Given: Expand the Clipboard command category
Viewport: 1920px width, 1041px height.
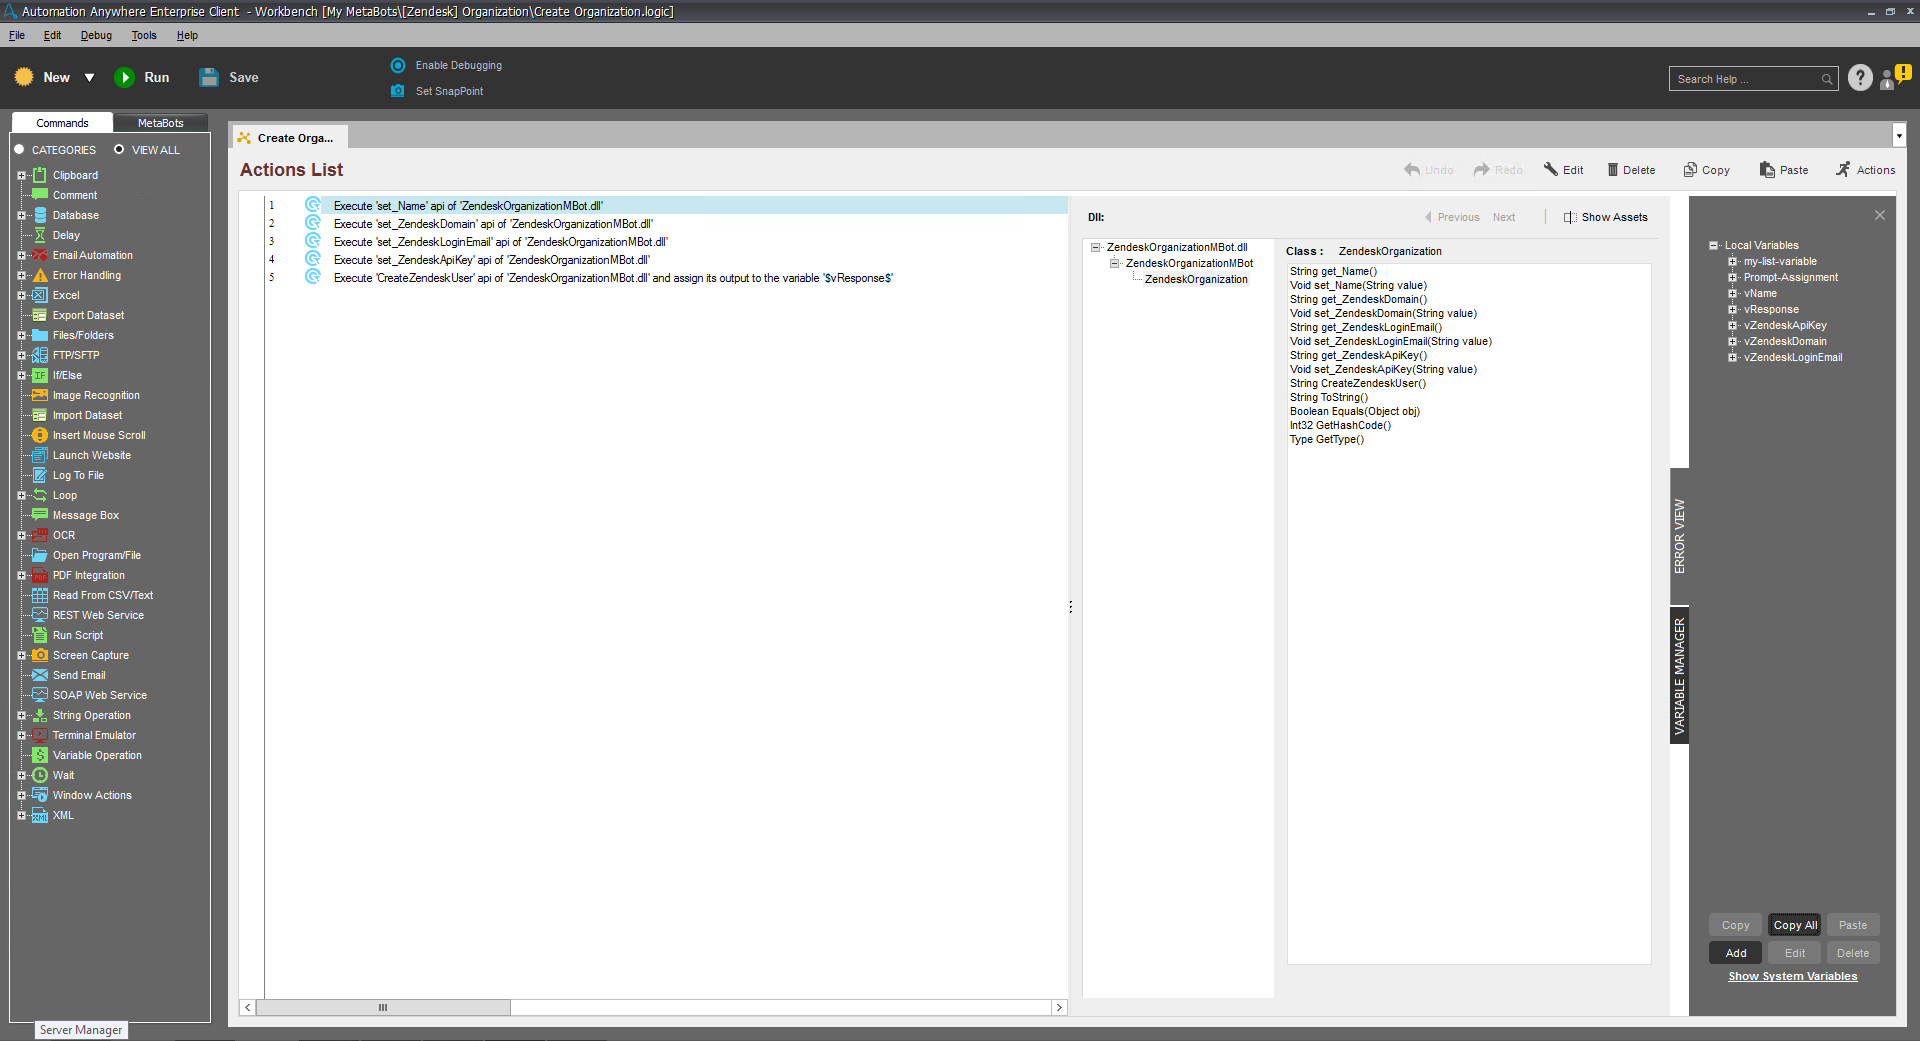Looking at the screenshot, I should click(21, 176).
